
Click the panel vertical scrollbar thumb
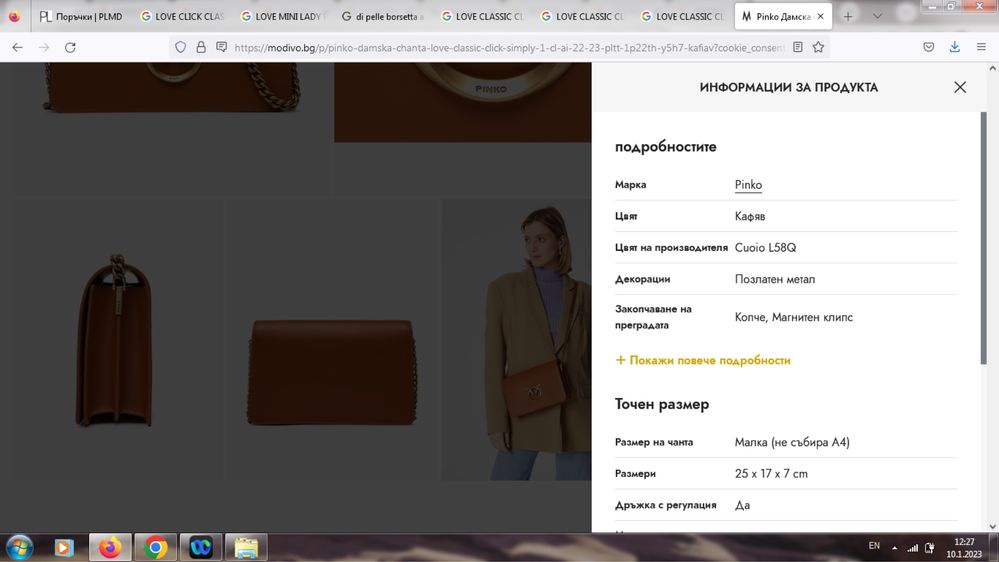point(983,239)
